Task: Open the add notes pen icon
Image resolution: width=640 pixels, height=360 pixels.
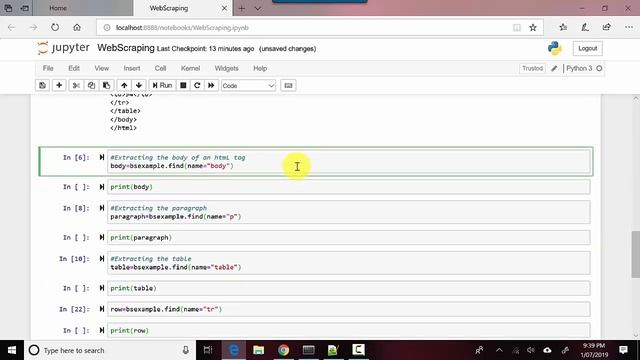Action: (x=585, y=27)
